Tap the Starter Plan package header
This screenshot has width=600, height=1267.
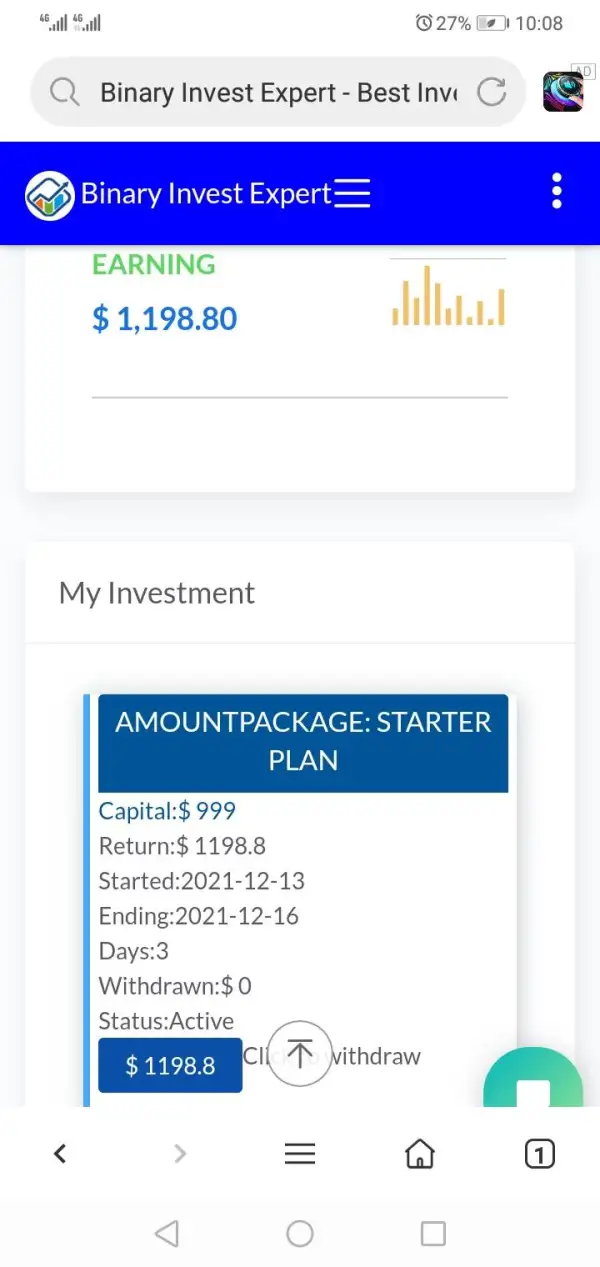303,741
